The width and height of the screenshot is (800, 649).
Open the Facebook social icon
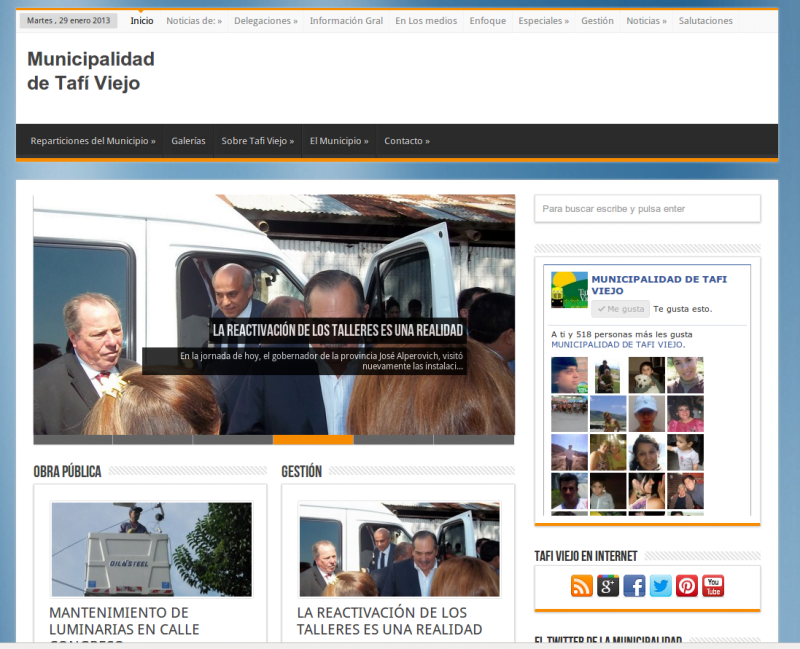click(x=634, y=586)
